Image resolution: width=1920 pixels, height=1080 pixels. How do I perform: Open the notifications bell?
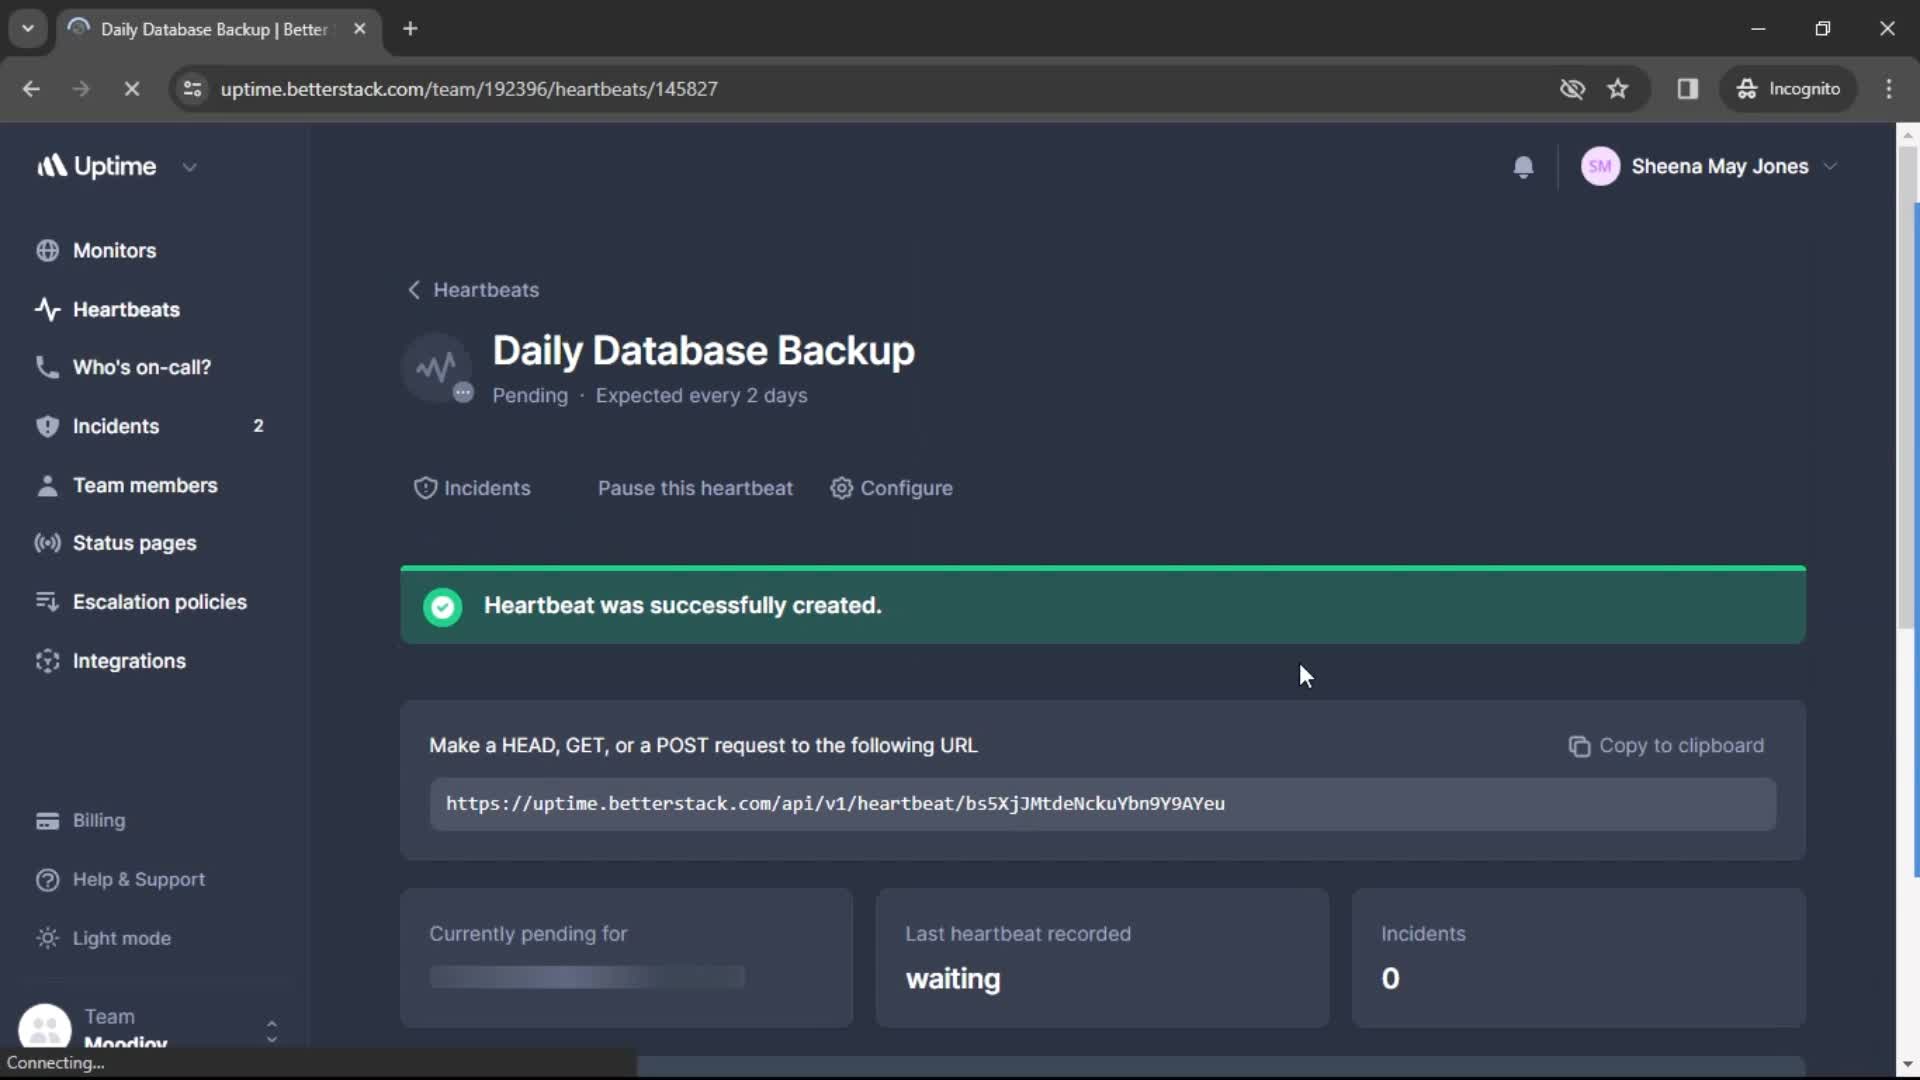[1523, 167]
